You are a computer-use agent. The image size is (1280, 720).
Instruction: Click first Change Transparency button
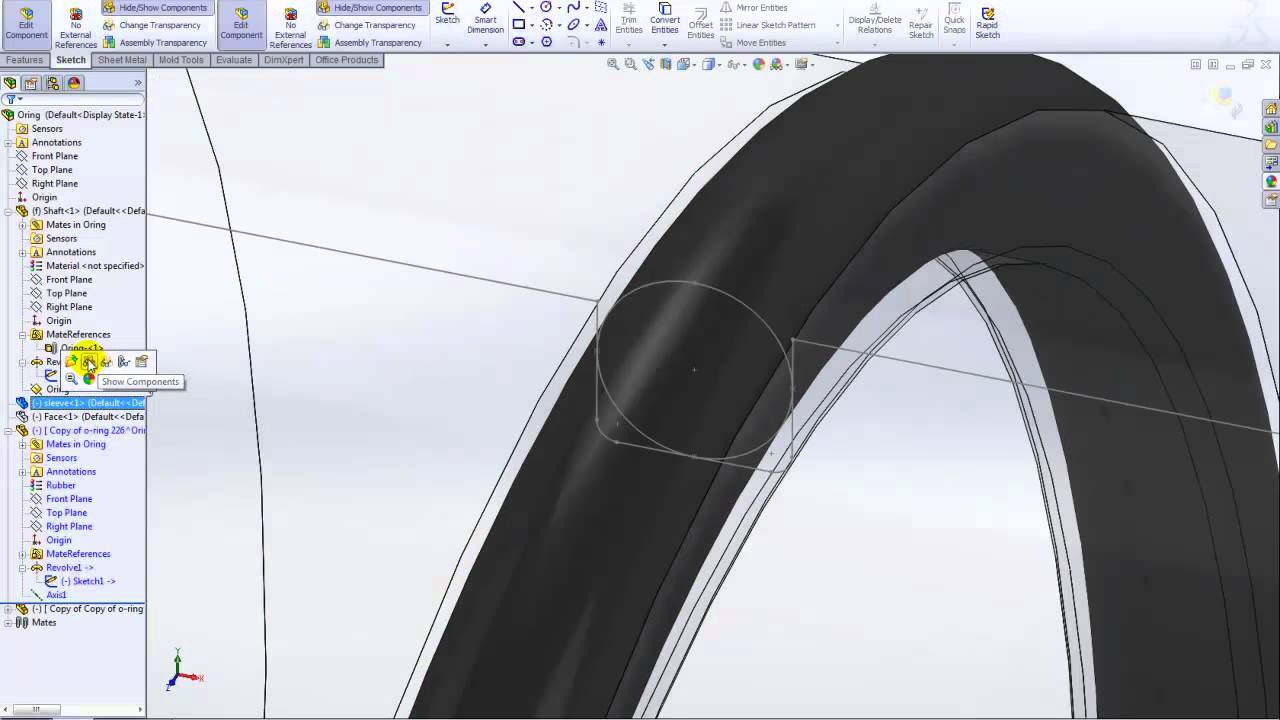pyautogui.click(x=151, y=25)
